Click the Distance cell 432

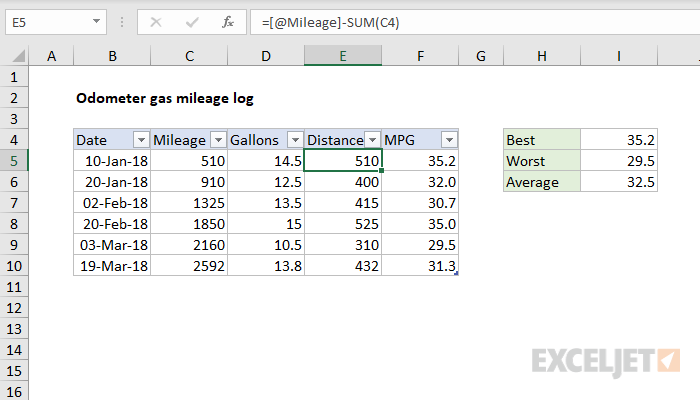[343, 266]
